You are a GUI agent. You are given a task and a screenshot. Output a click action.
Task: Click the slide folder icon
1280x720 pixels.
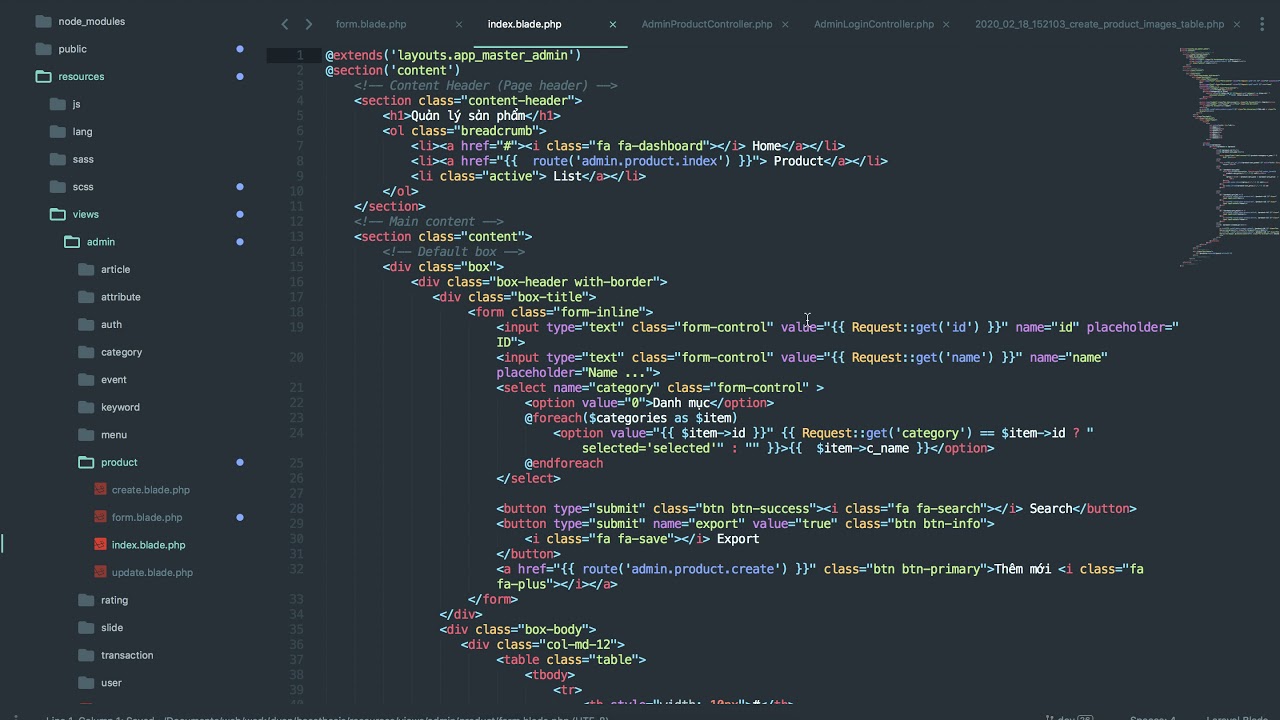pyautogui.click(x=85, y=628)
